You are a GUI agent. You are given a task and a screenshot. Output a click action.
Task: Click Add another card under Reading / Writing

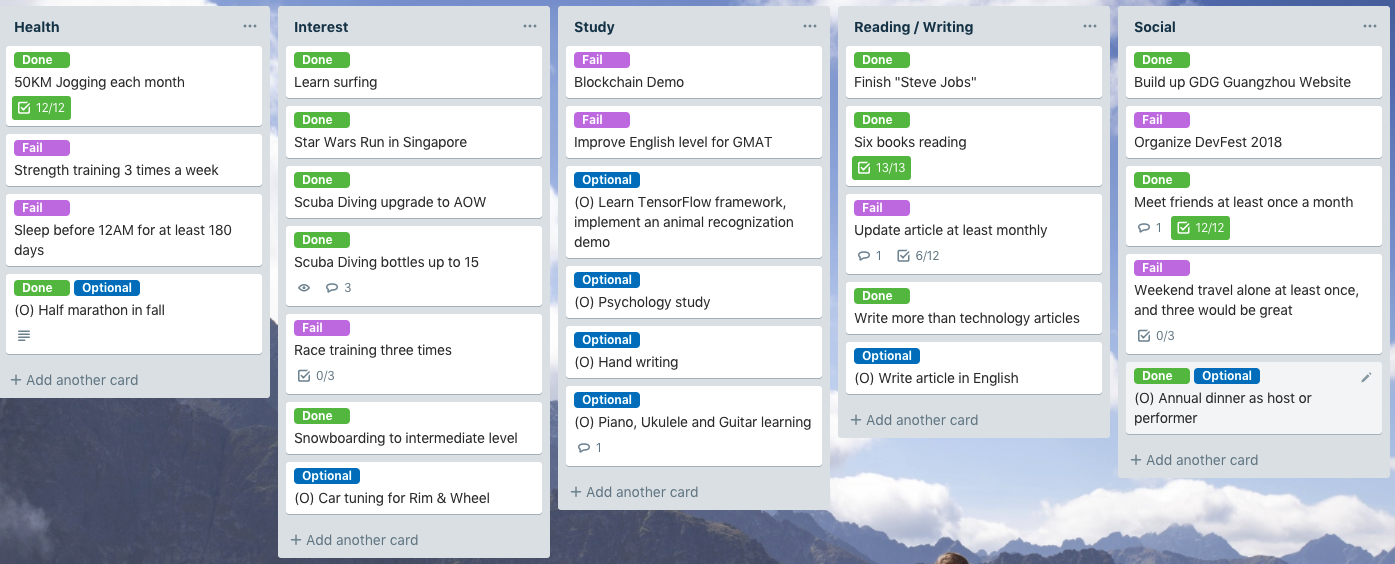(914, 420)
